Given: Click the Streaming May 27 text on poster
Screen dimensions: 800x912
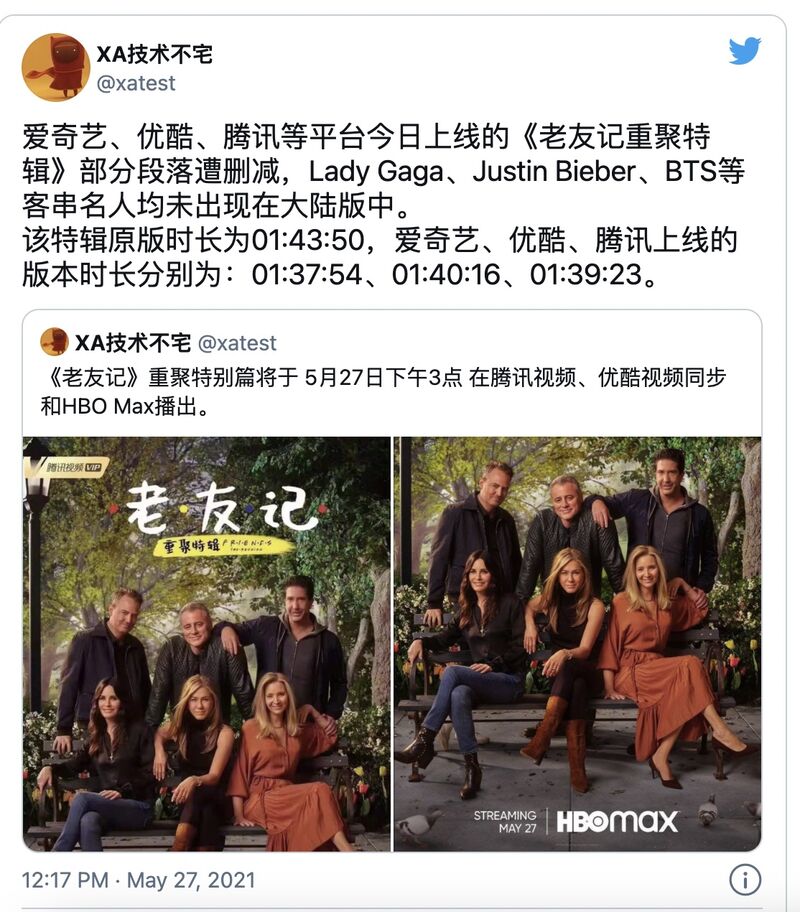Looking at the screenshot, I should pyautogui.click(x=505, y=821).
